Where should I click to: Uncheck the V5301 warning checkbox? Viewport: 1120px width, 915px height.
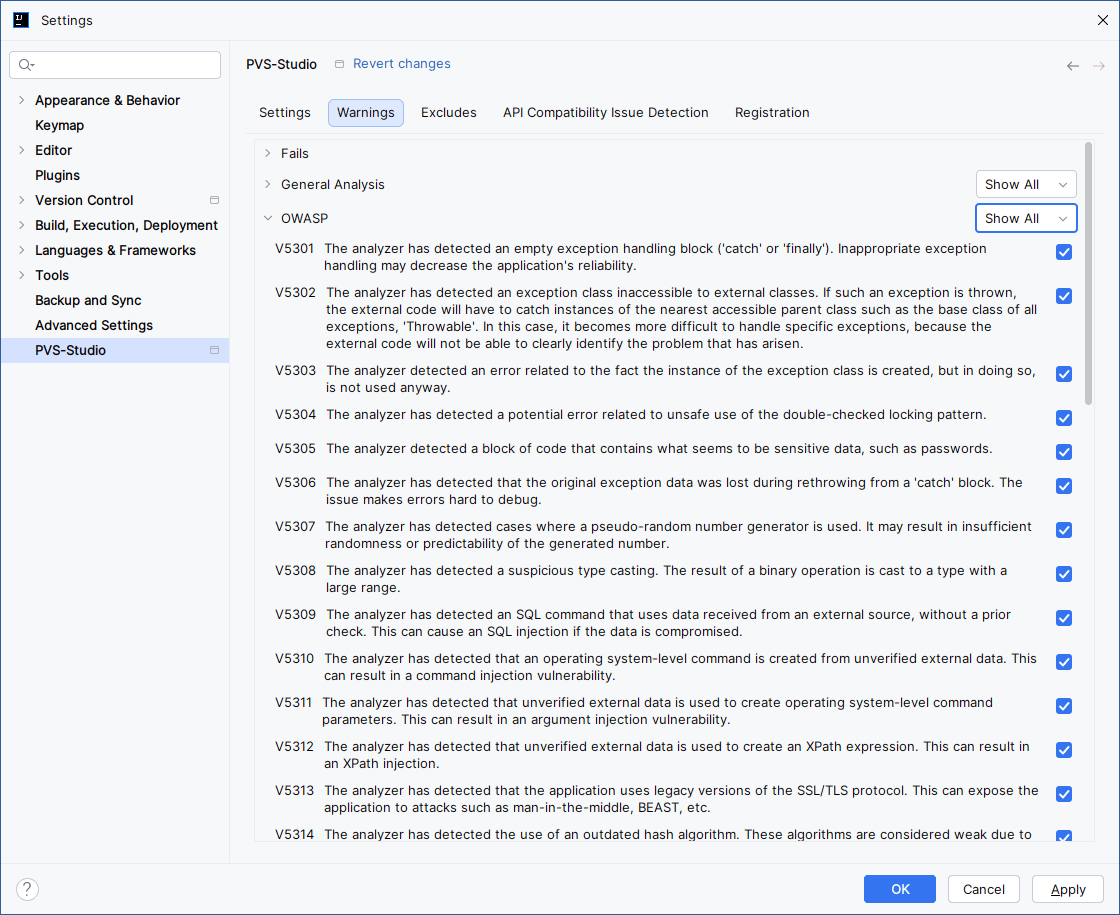(x=1064, y=252)
